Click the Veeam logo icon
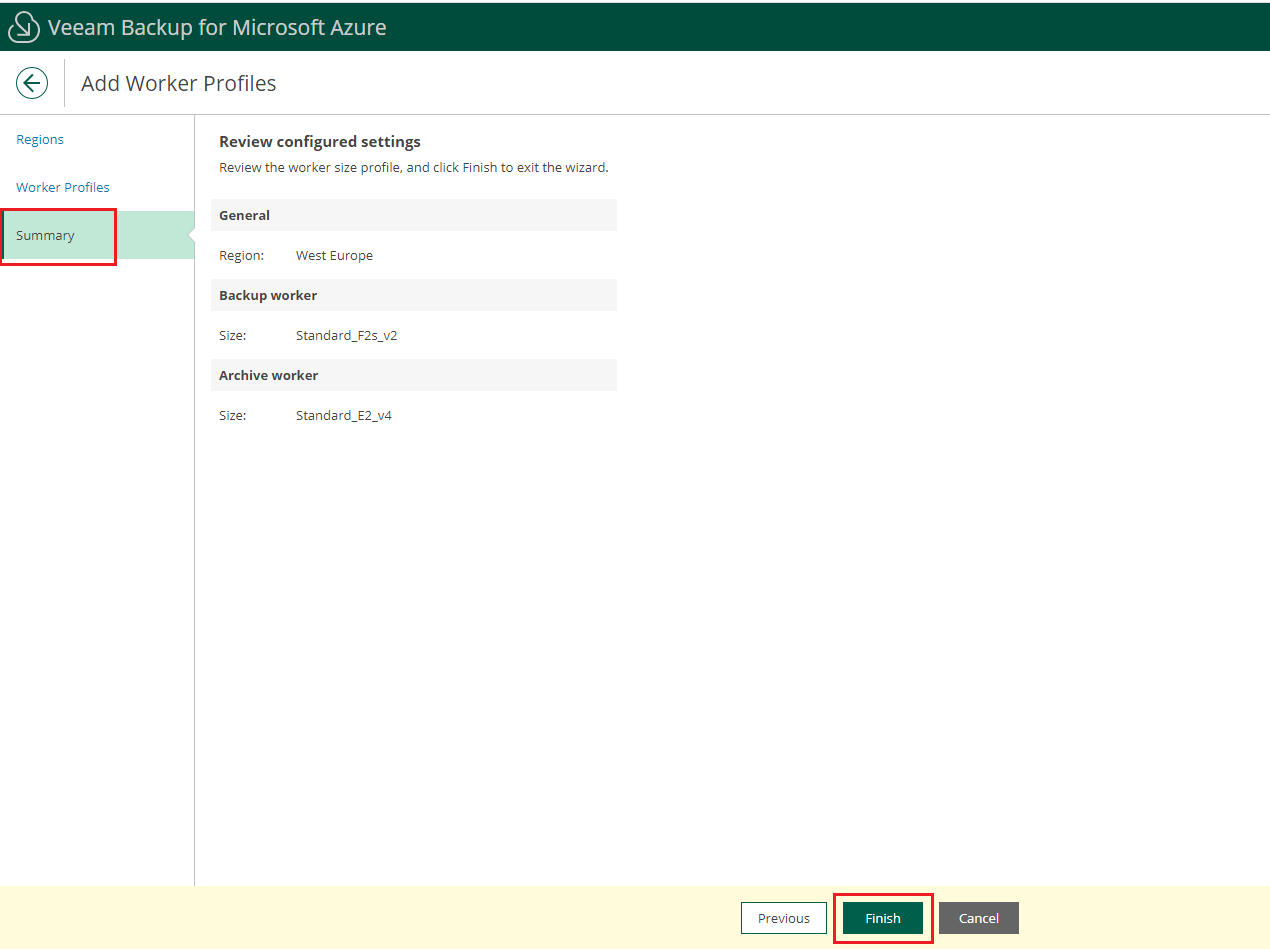The height and width of the screenshot is (949, 1270). point(24,27)
